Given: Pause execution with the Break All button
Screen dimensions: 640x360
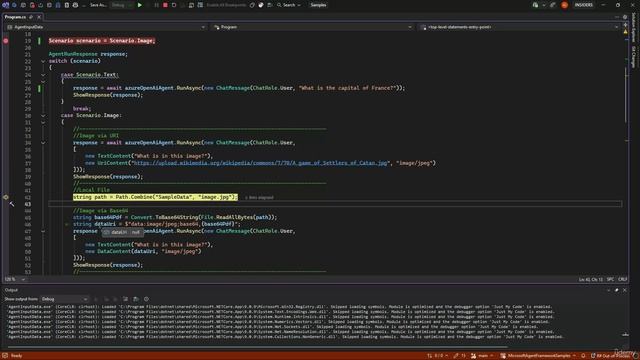Looking at the screenshot, I should pyautogui.click(x=157, y=5).
